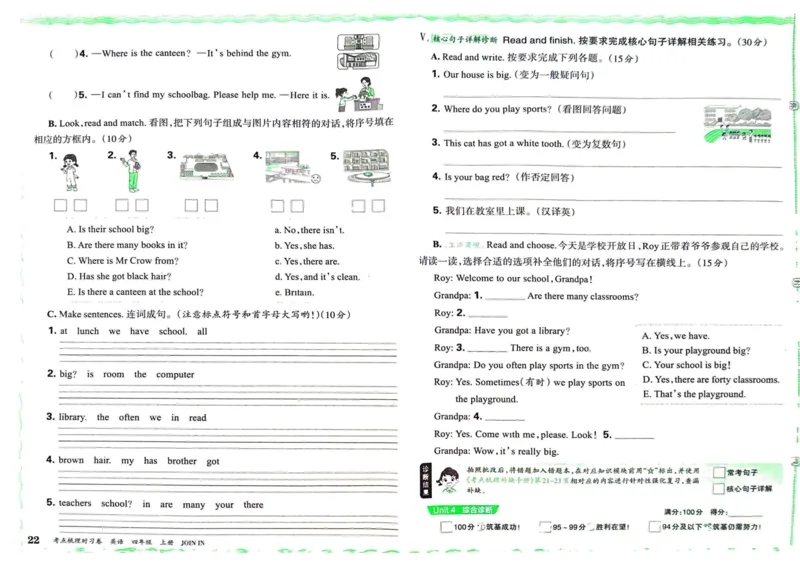Click answer 'a. No, there isn't.'
The height and width of the screenshot is (566, 800).
(309, 230)
